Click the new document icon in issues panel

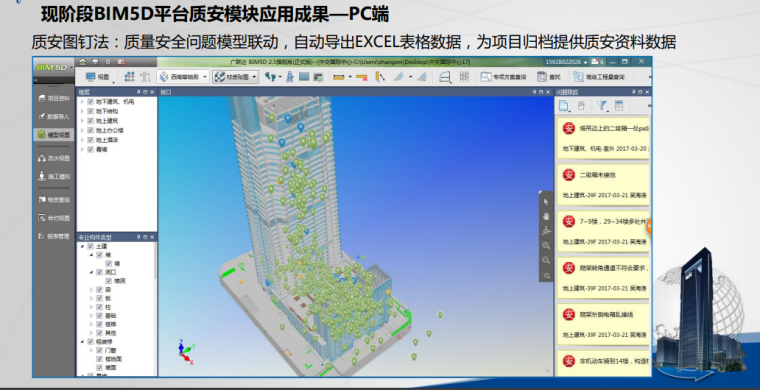click(563, 106)
